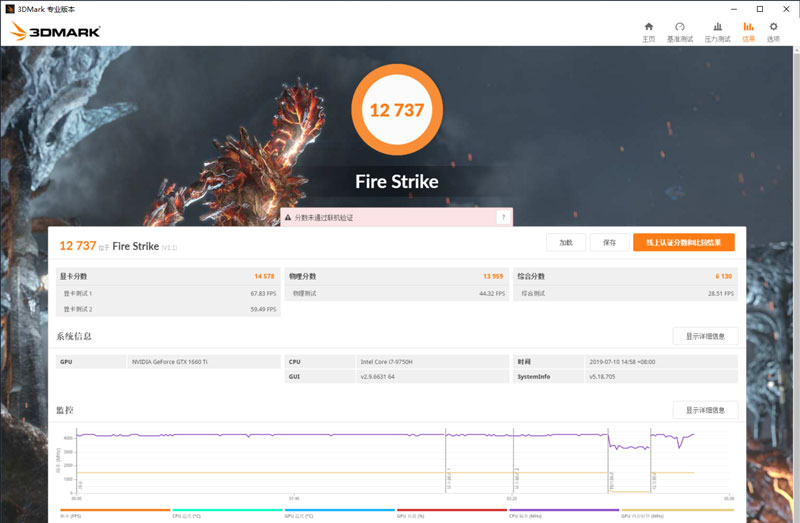Go to the Home tab icon
Screen dimensions: 800x523
tap(648, 32)
